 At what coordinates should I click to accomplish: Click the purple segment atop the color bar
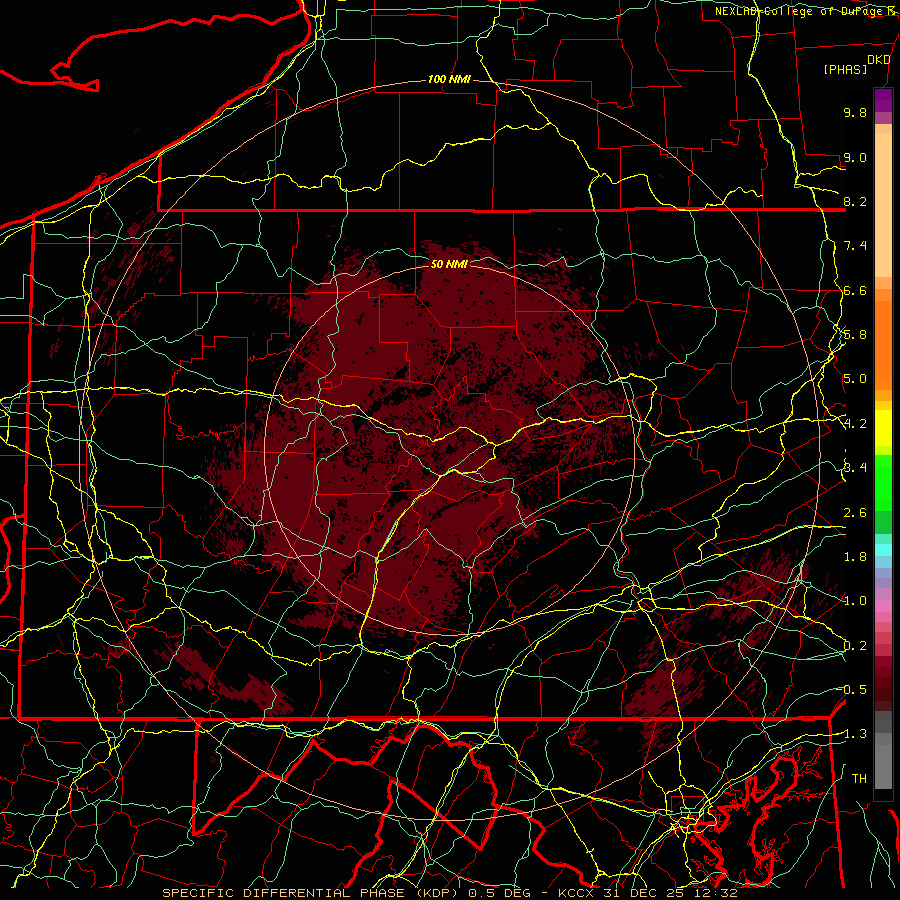point(883,101)
